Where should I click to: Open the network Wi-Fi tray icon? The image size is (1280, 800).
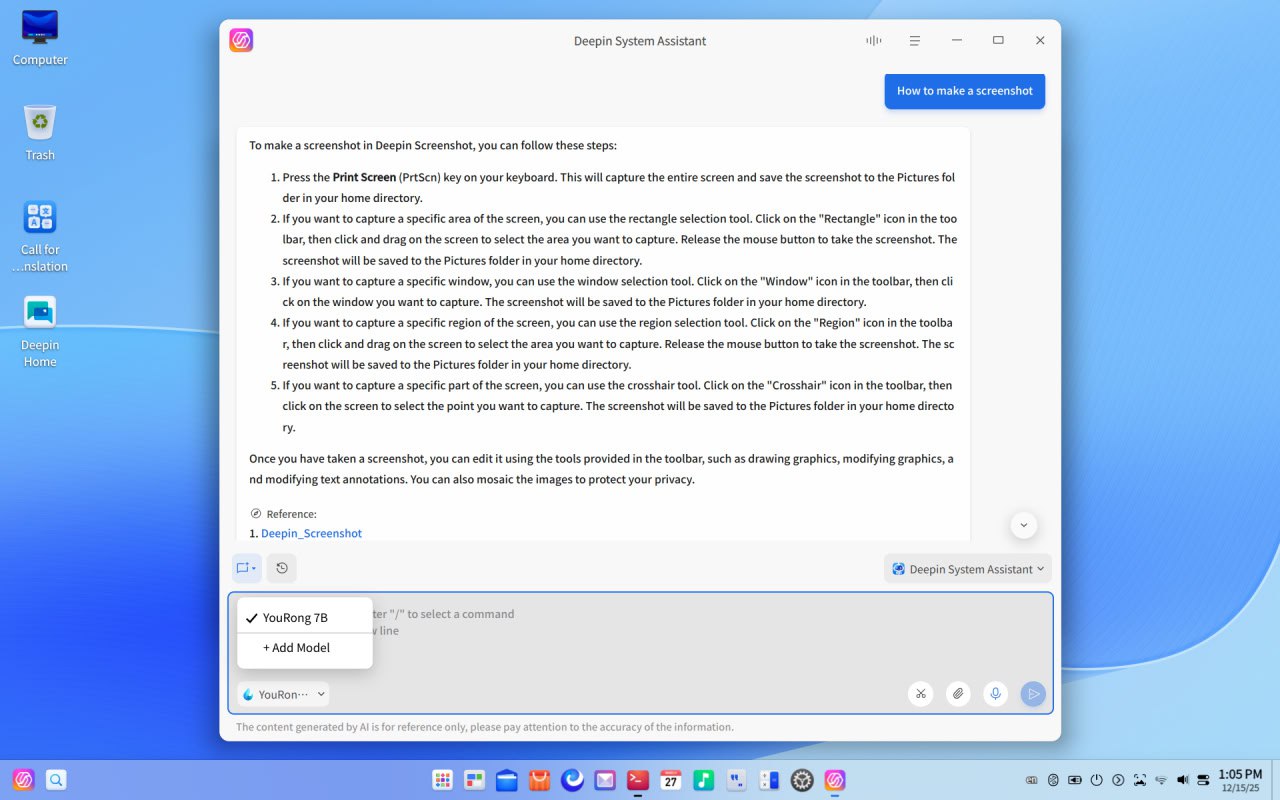(x=1161, y=780)
